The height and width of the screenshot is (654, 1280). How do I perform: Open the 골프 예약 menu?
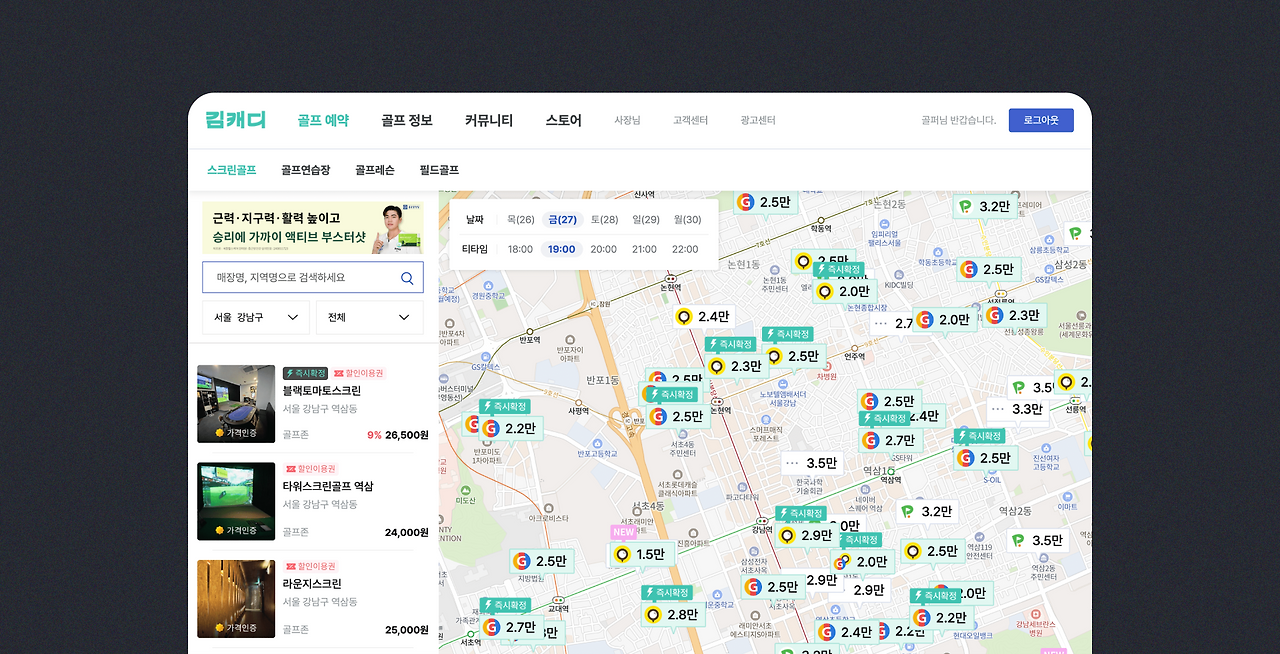tap(323, 120)
